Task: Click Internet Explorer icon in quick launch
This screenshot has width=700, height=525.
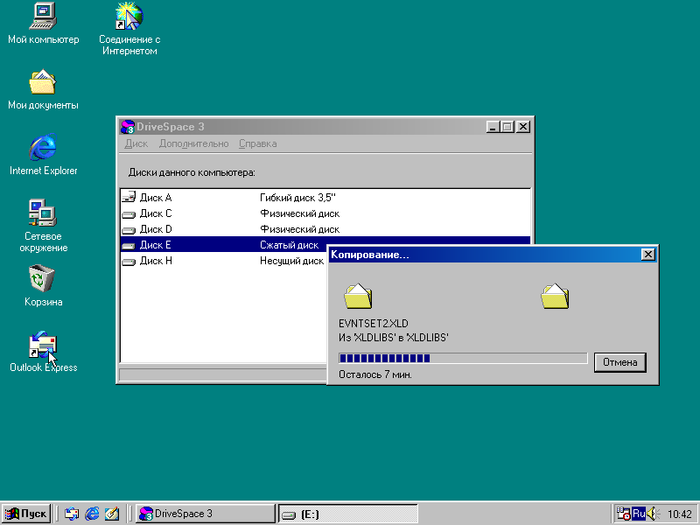Action: pos(92,514)
